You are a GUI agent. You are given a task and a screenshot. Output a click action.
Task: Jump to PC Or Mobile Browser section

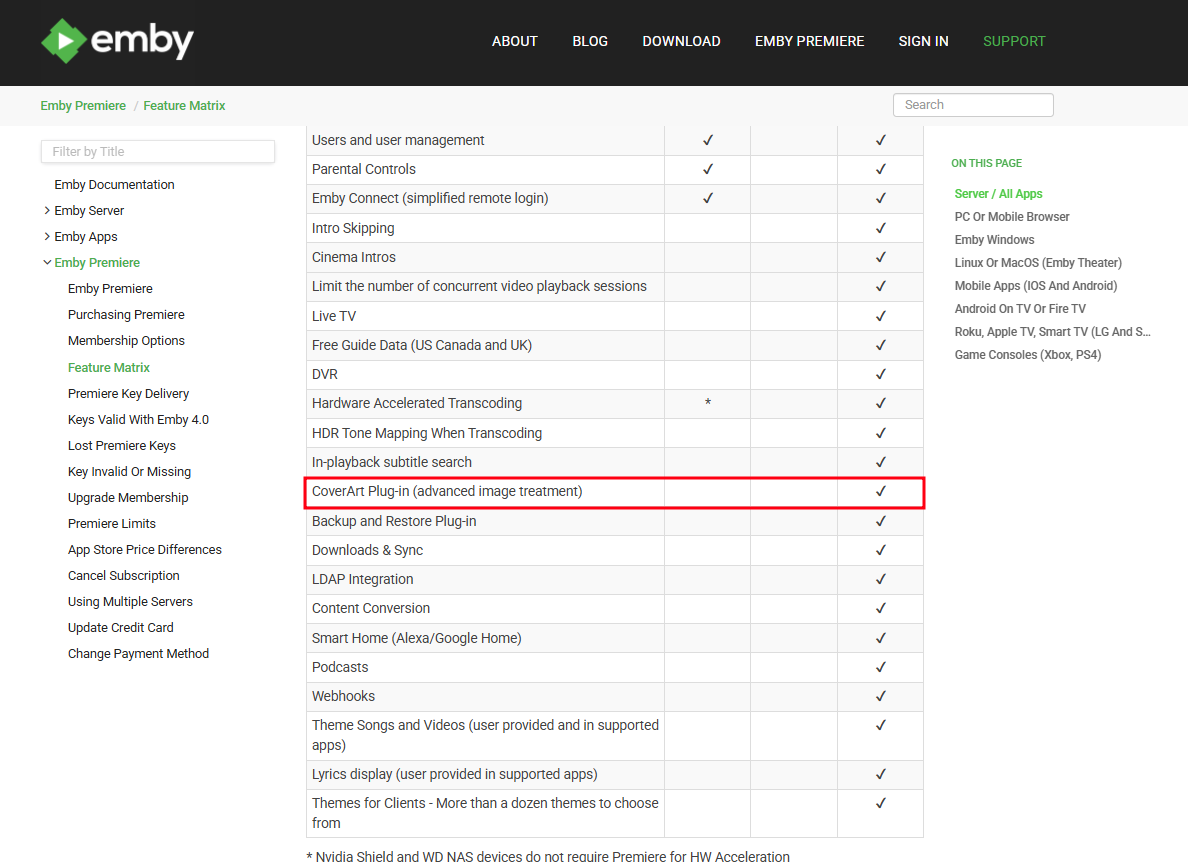[1011, 217]
